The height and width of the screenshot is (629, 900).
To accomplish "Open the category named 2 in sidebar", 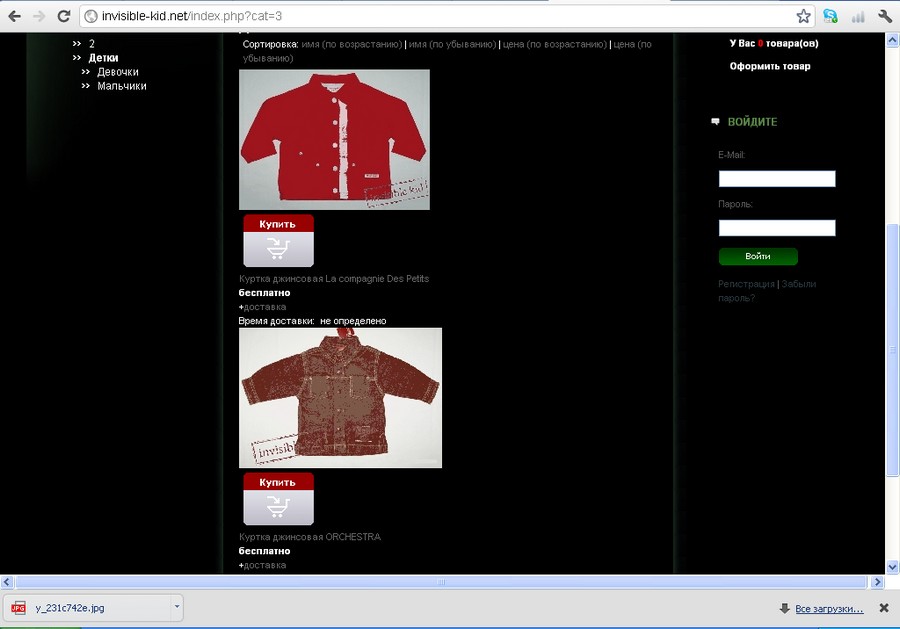I will pos(92,44).
